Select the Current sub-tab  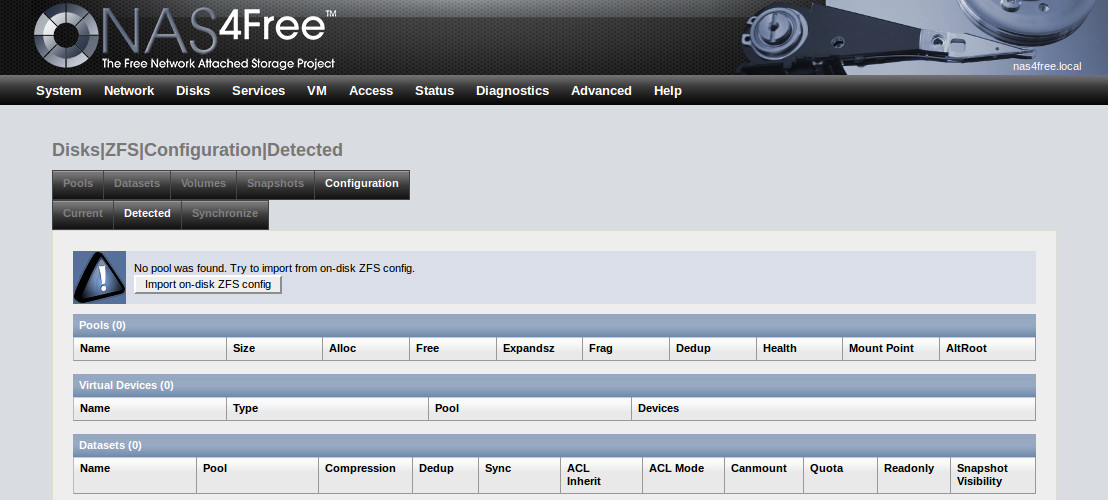[83, 214]
